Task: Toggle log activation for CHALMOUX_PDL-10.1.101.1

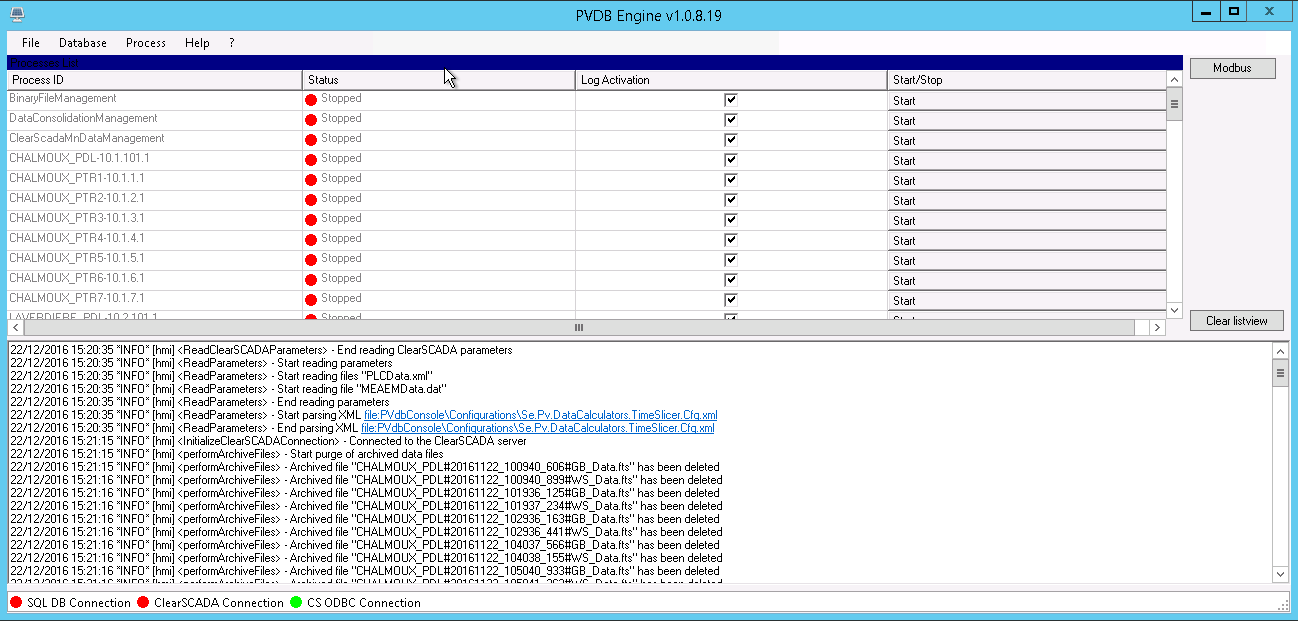Action: [731, 160]
